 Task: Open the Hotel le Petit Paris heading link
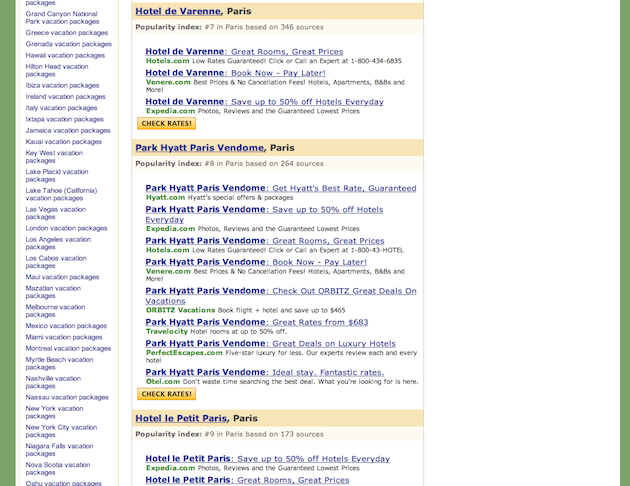coord(181,419)
